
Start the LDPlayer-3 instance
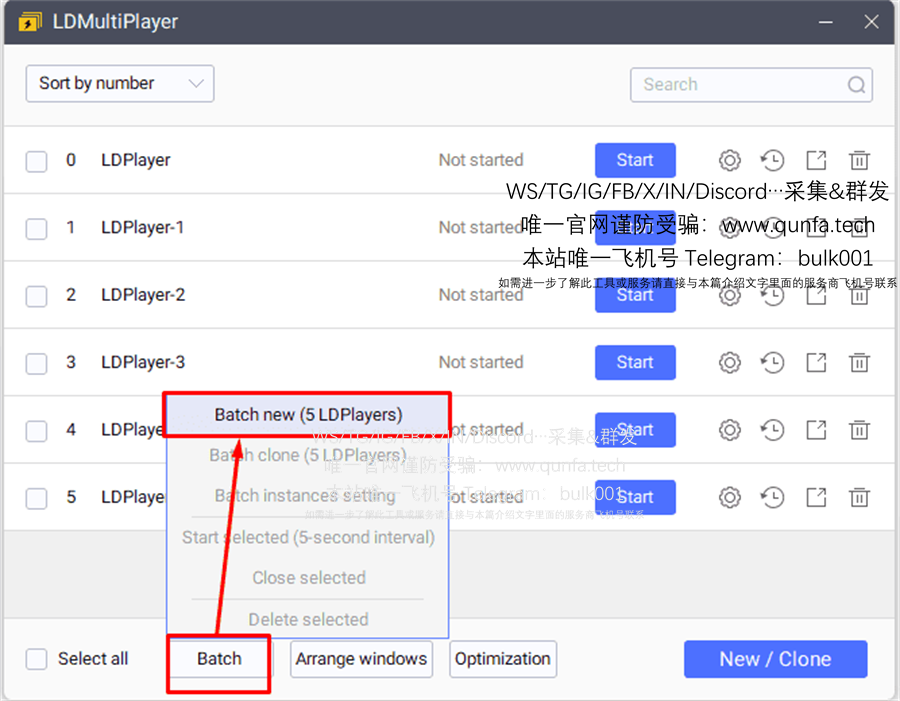635,363
